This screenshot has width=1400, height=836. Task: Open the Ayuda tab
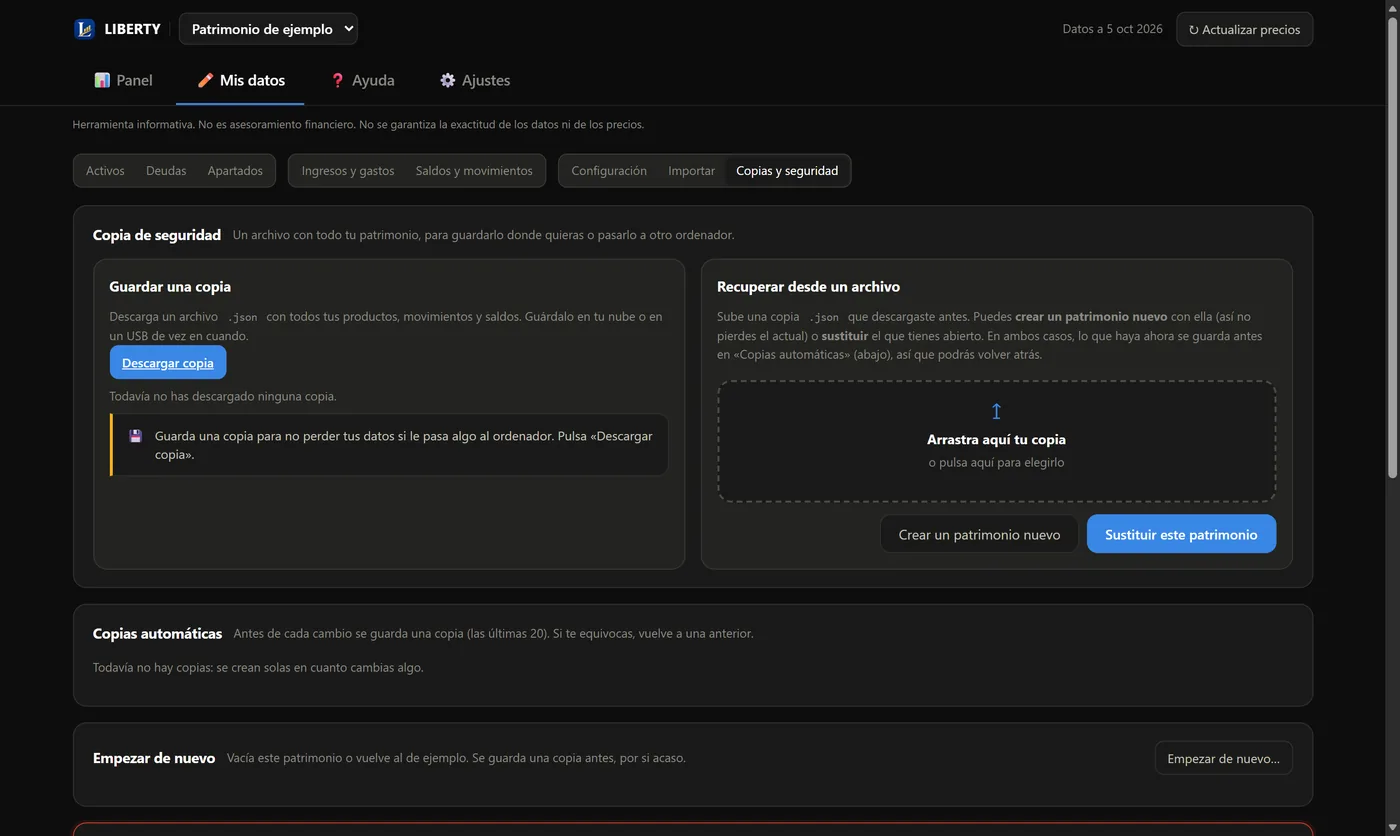click(362, 80)
